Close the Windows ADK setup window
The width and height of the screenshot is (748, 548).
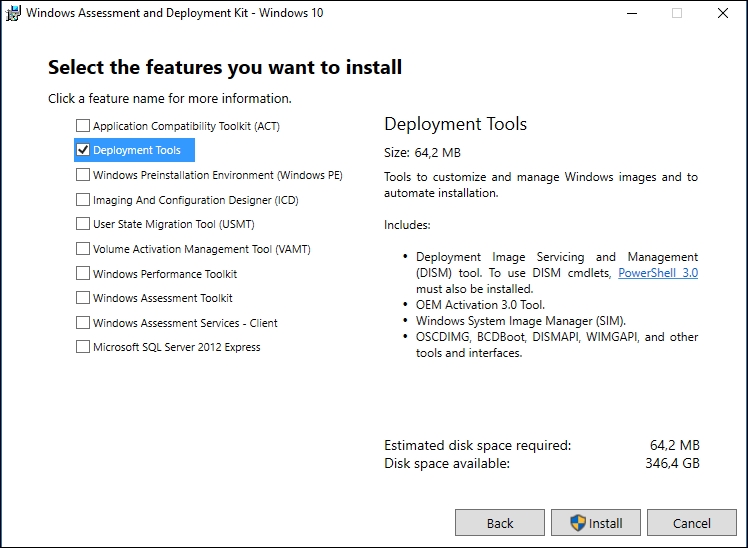[x=722, y=13]
